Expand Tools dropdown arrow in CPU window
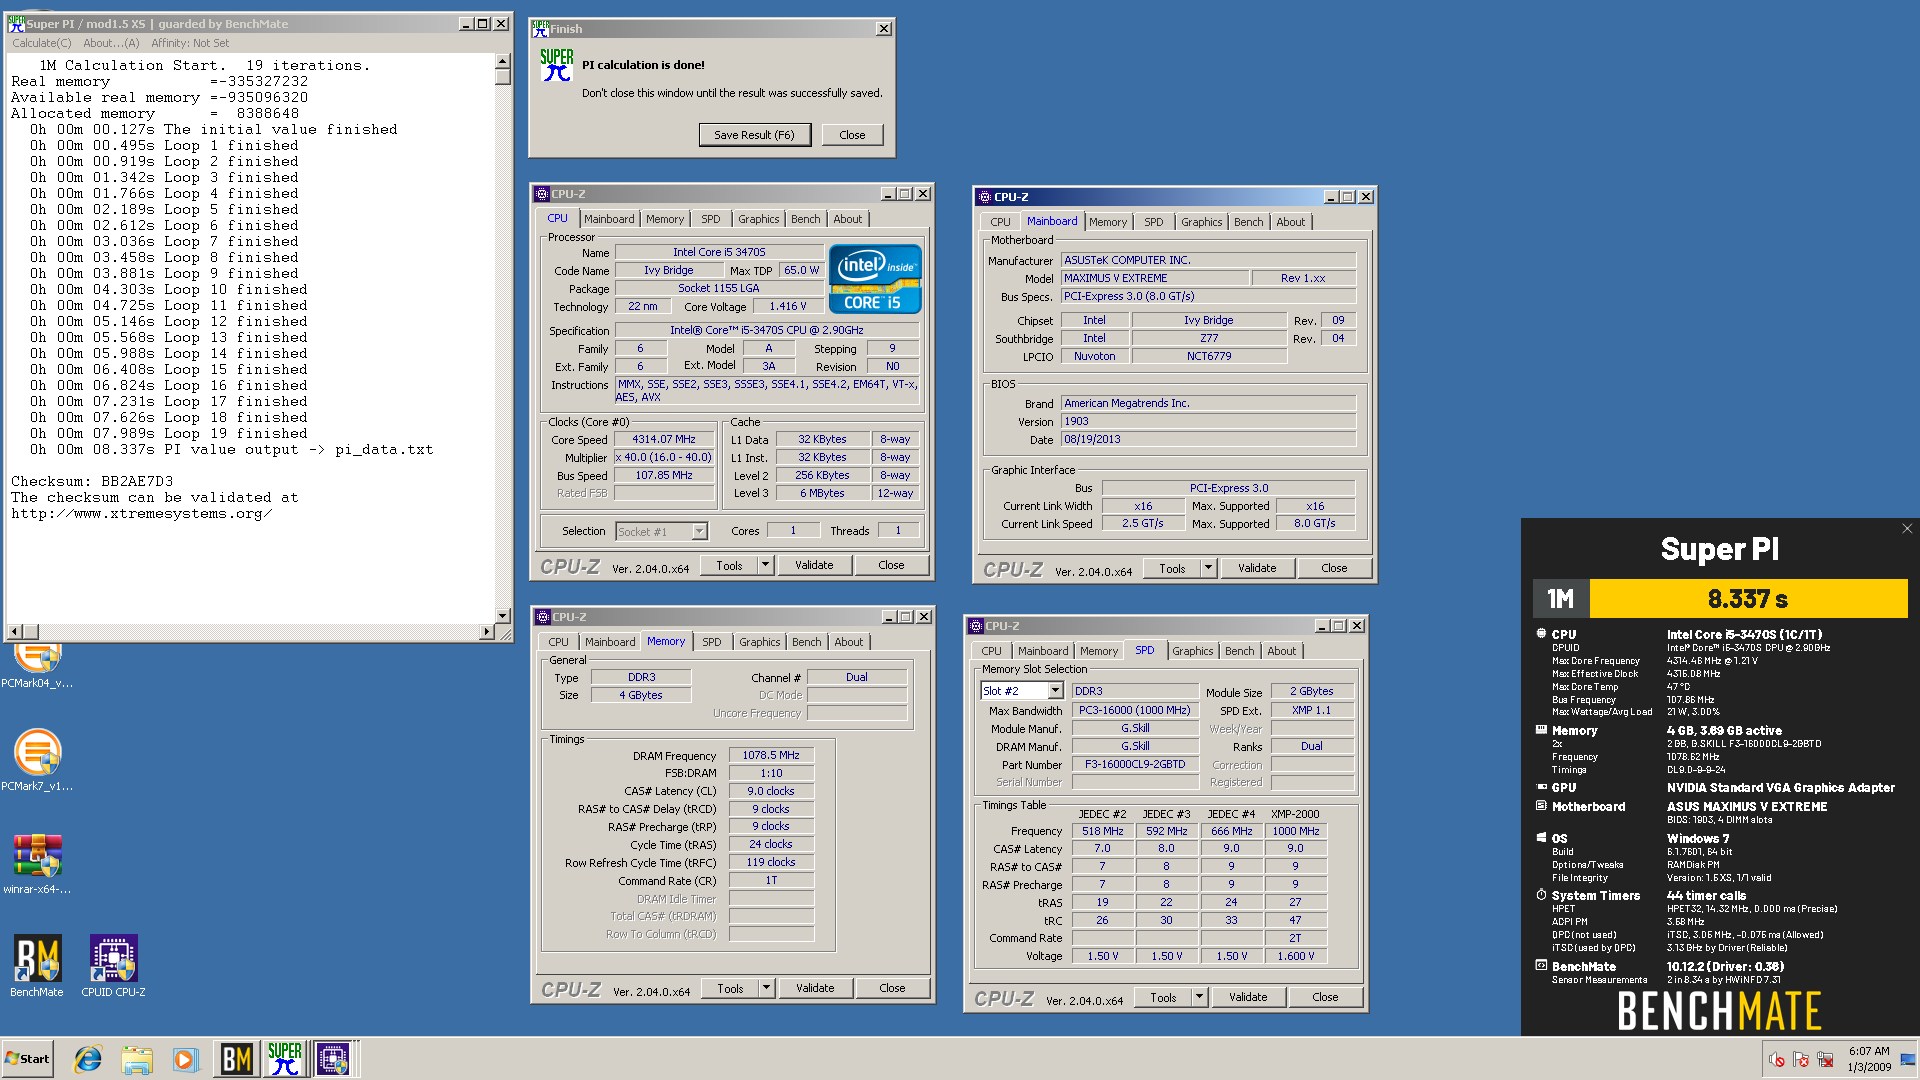Viewport: 1920px width, 1080px height. pos(765,565)
